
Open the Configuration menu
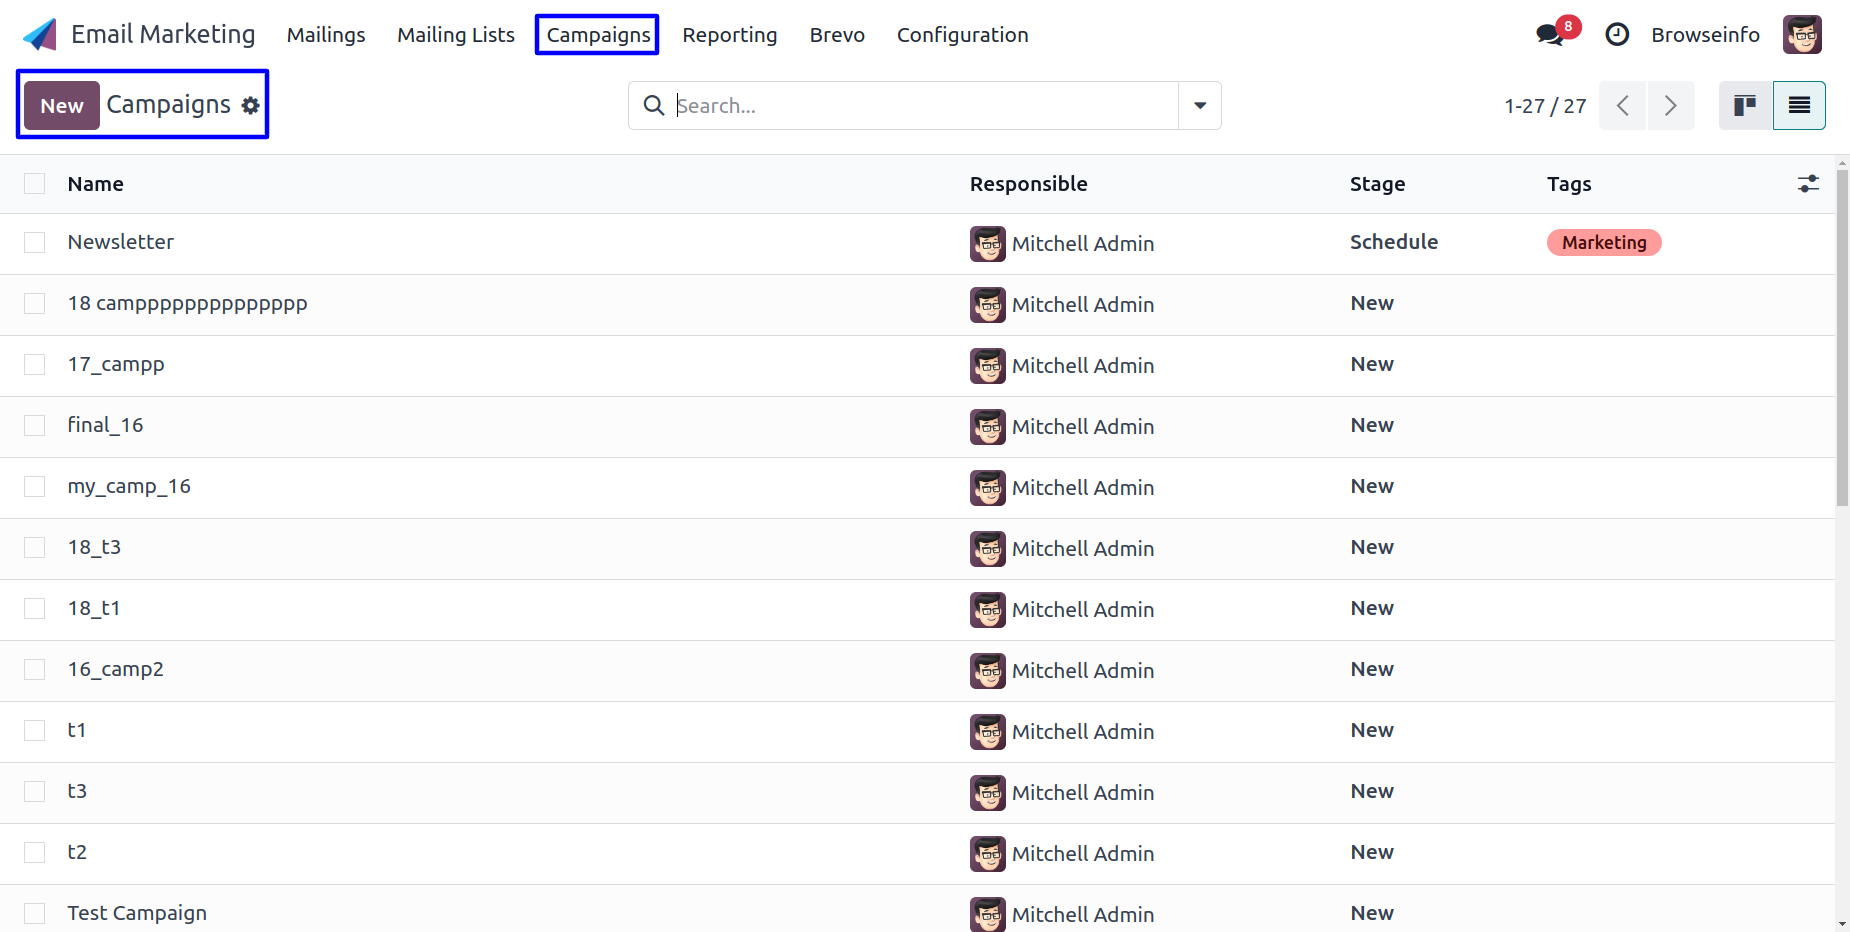click(962, 35)
